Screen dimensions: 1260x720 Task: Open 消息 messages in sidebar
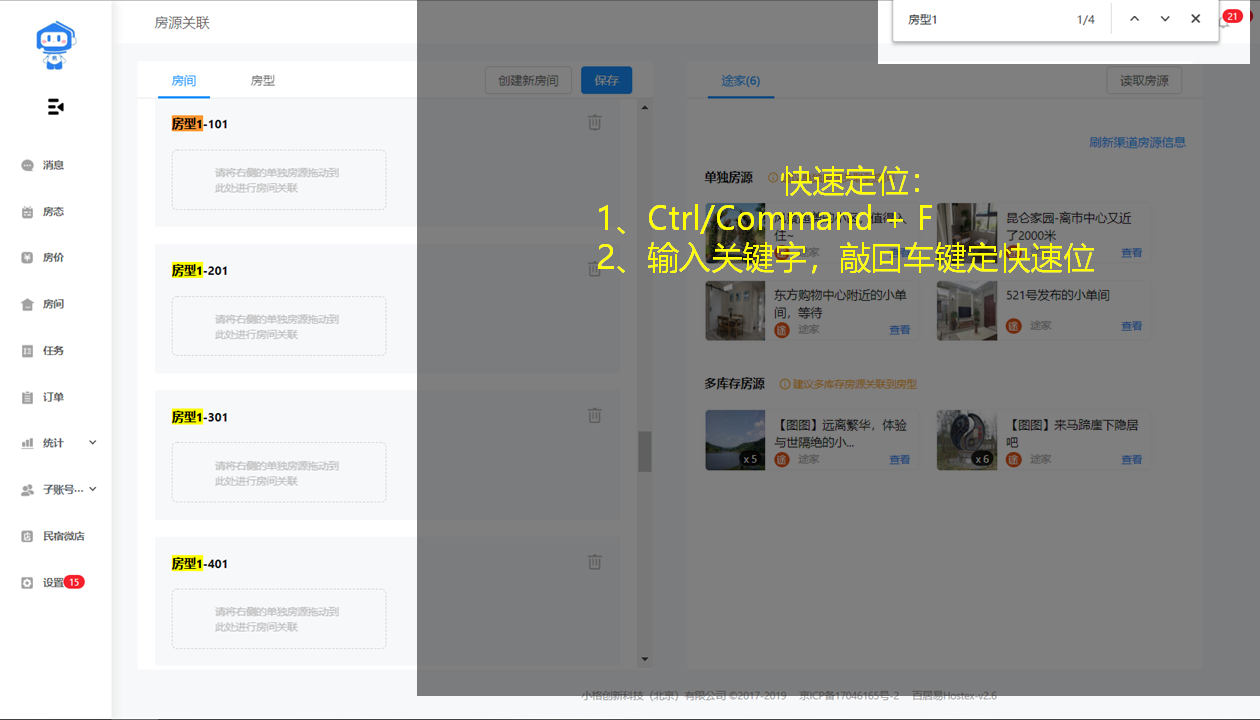point(53,165)
